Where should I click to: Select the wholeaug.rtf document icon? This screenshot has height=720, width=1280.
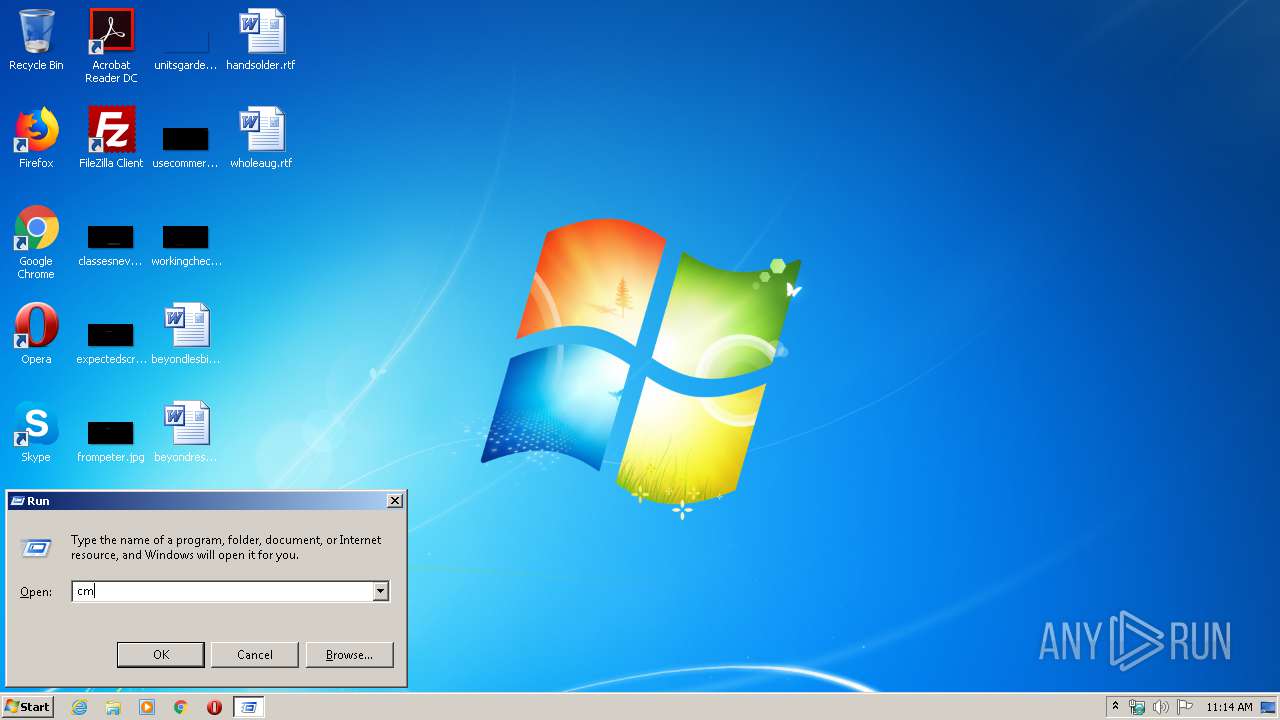[x=261, y=139]
